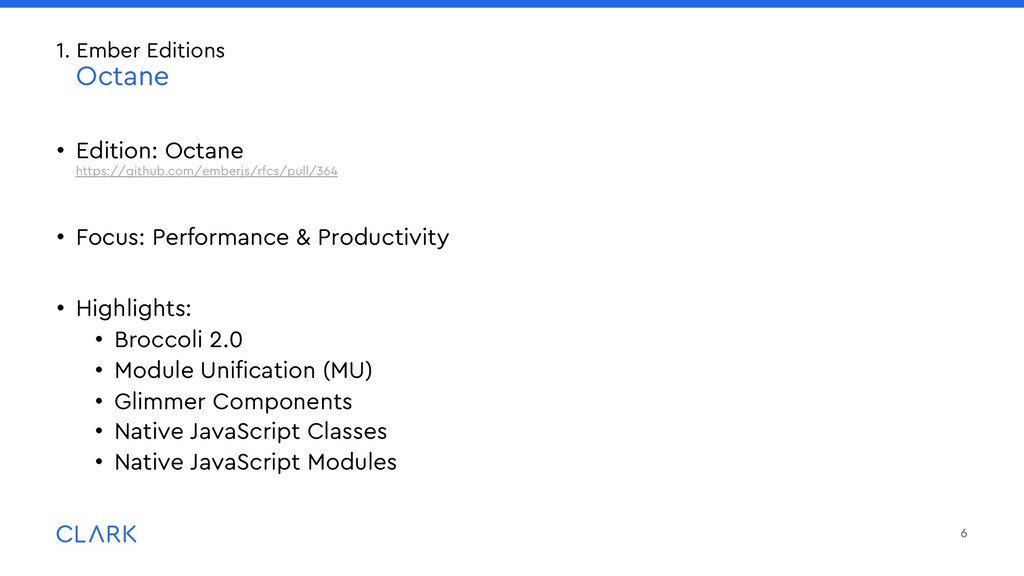Click the blue bar atop the slide
This screenshot has height=576, width=1024.
[512, 4]
